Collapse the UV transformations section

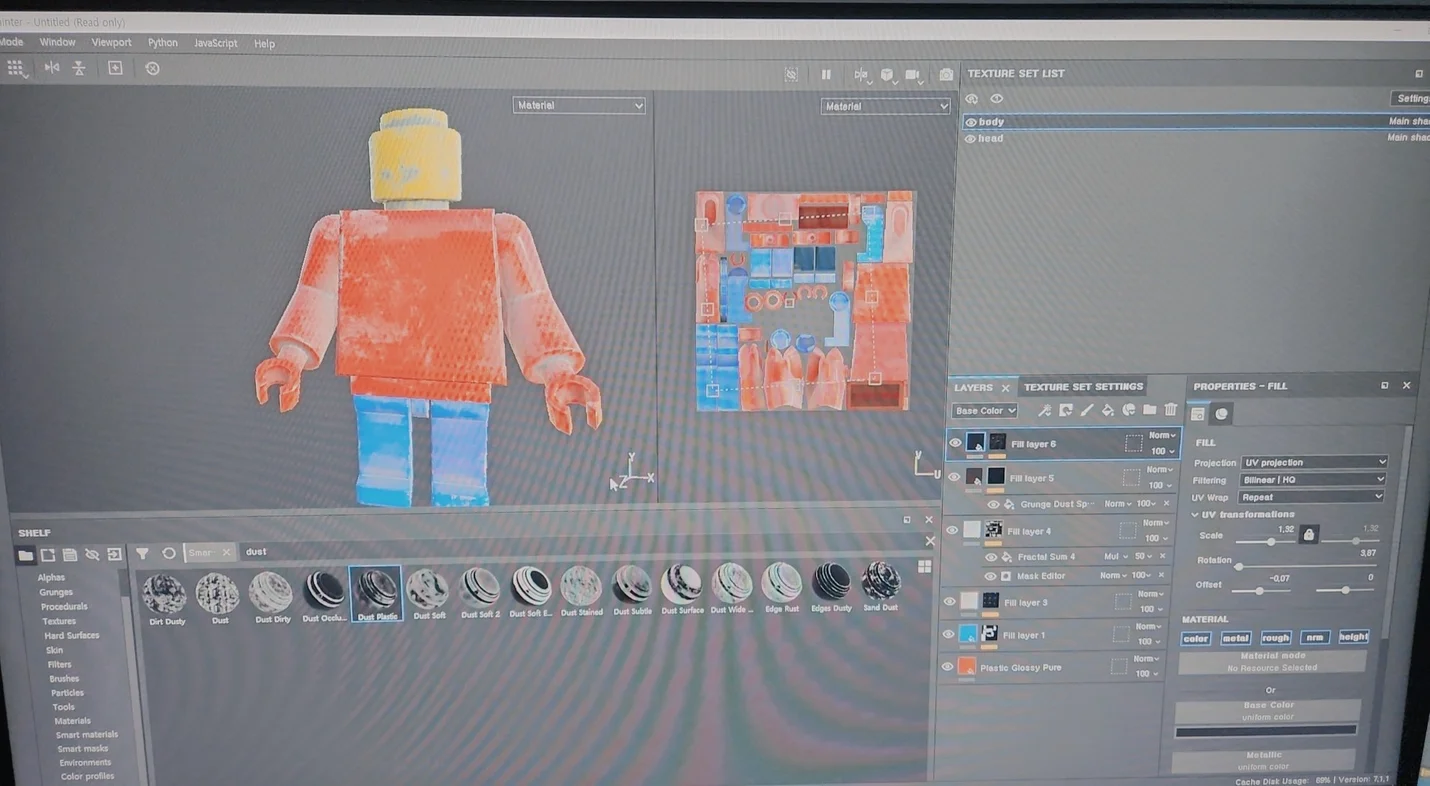tap(1195, 514)
